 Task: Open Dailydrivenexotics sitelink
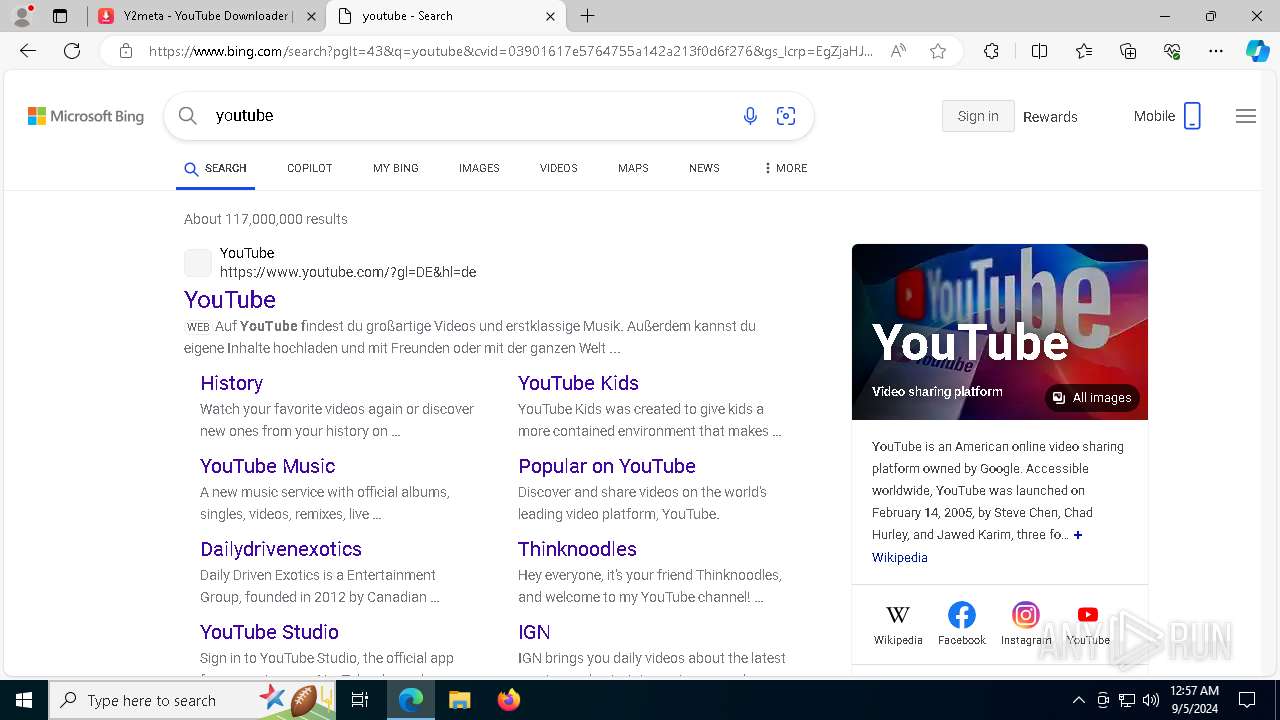(x=281, y=549)
